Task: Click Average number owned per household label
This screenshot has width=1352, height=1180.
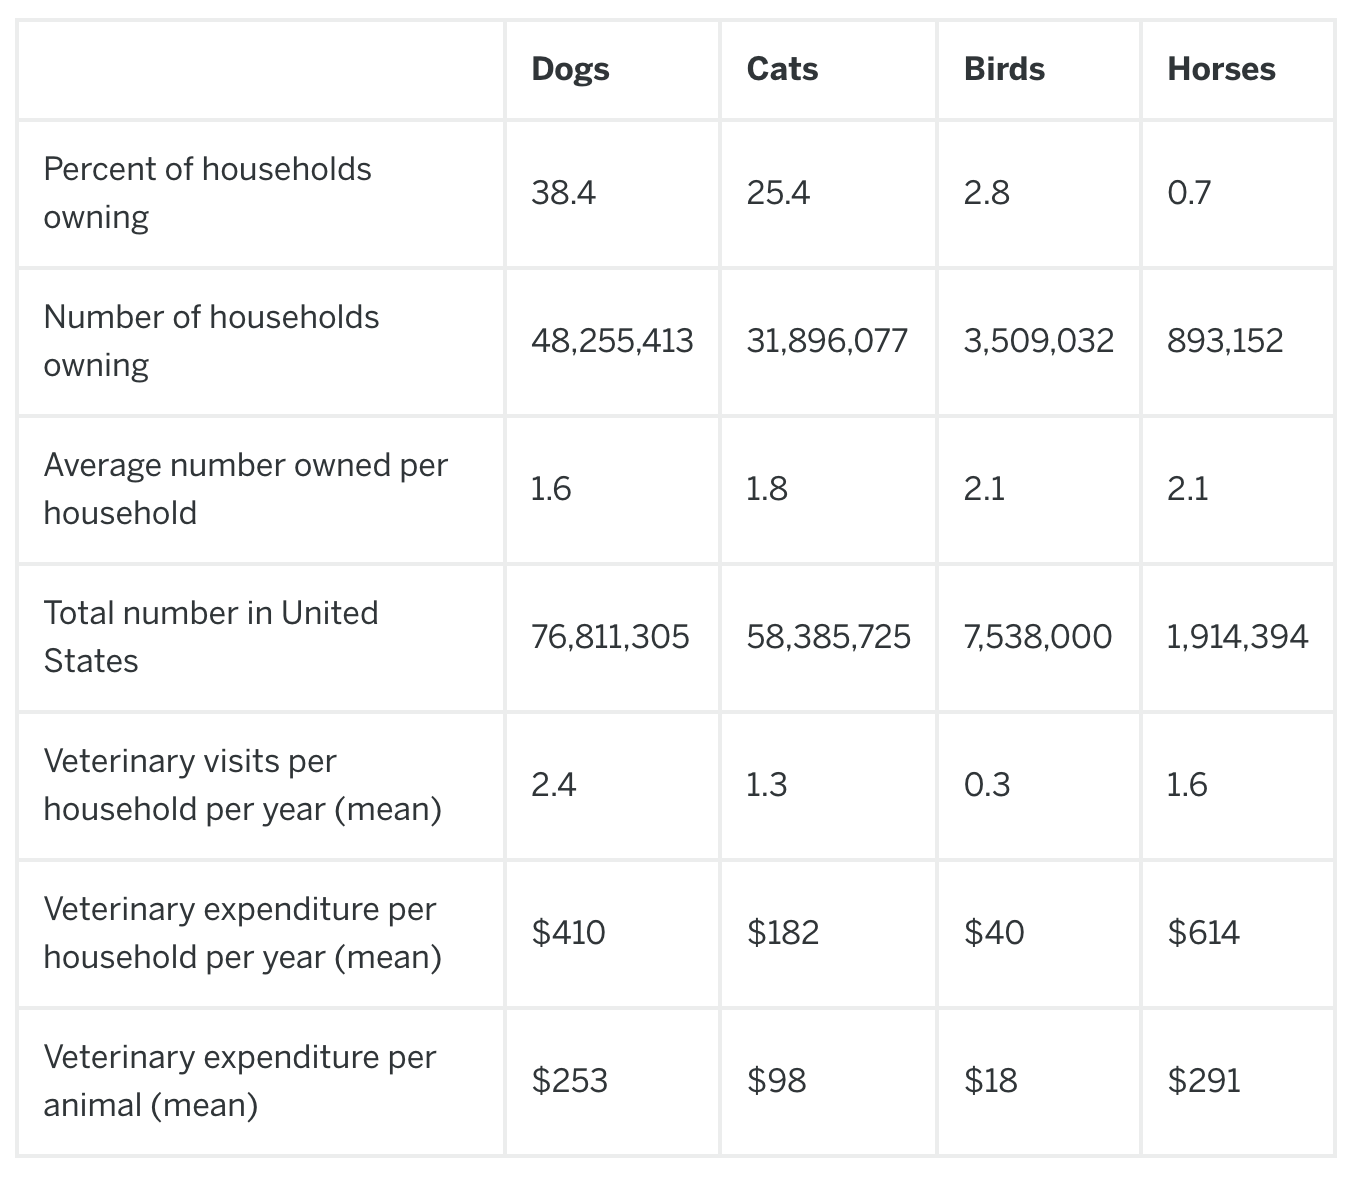Action: pyautogui.click(x=245, y=489)
